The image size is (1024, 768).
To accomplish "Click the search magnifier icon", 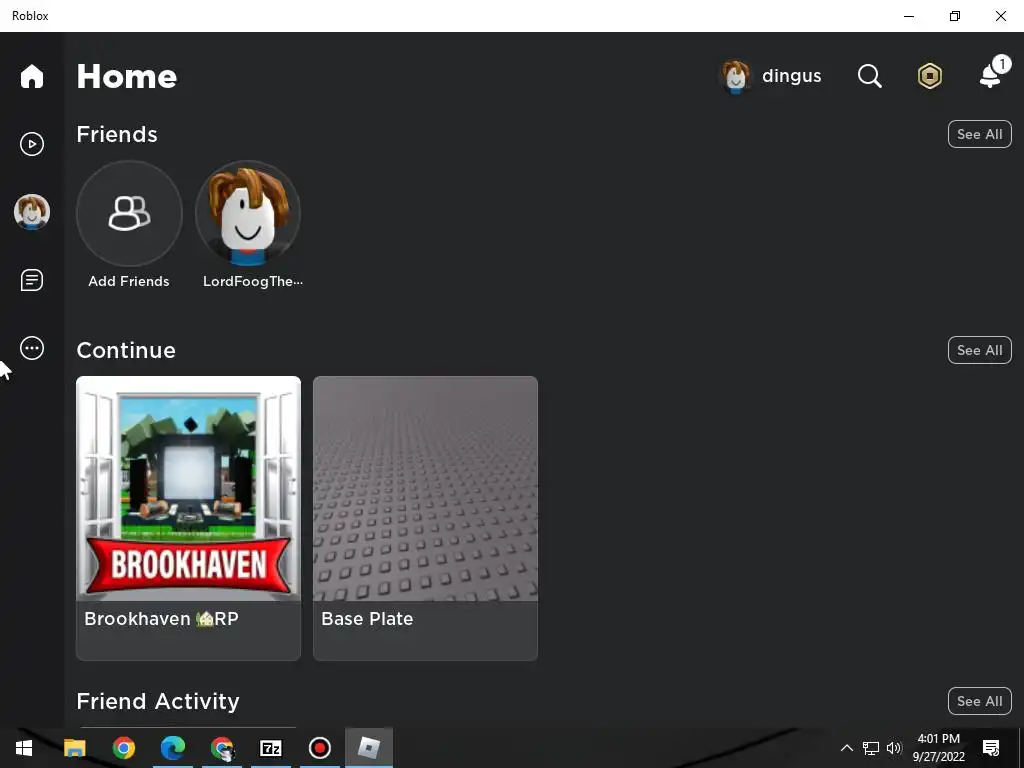I will click(869, 76).
